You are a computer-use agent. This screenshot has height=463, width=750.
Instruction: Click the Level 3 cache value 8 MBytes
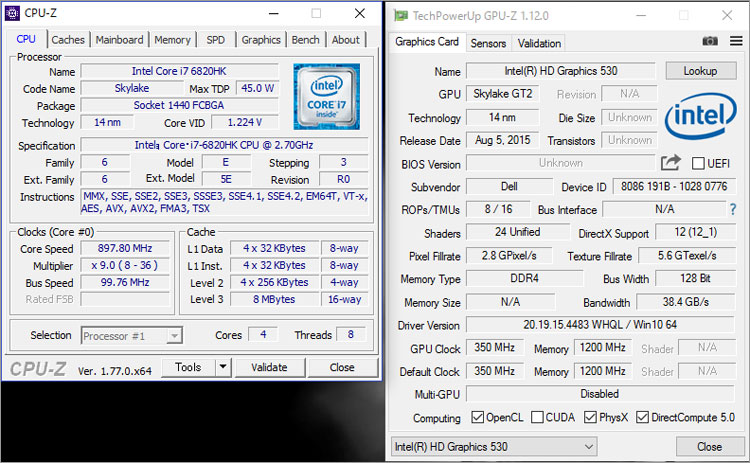(274, 299)
